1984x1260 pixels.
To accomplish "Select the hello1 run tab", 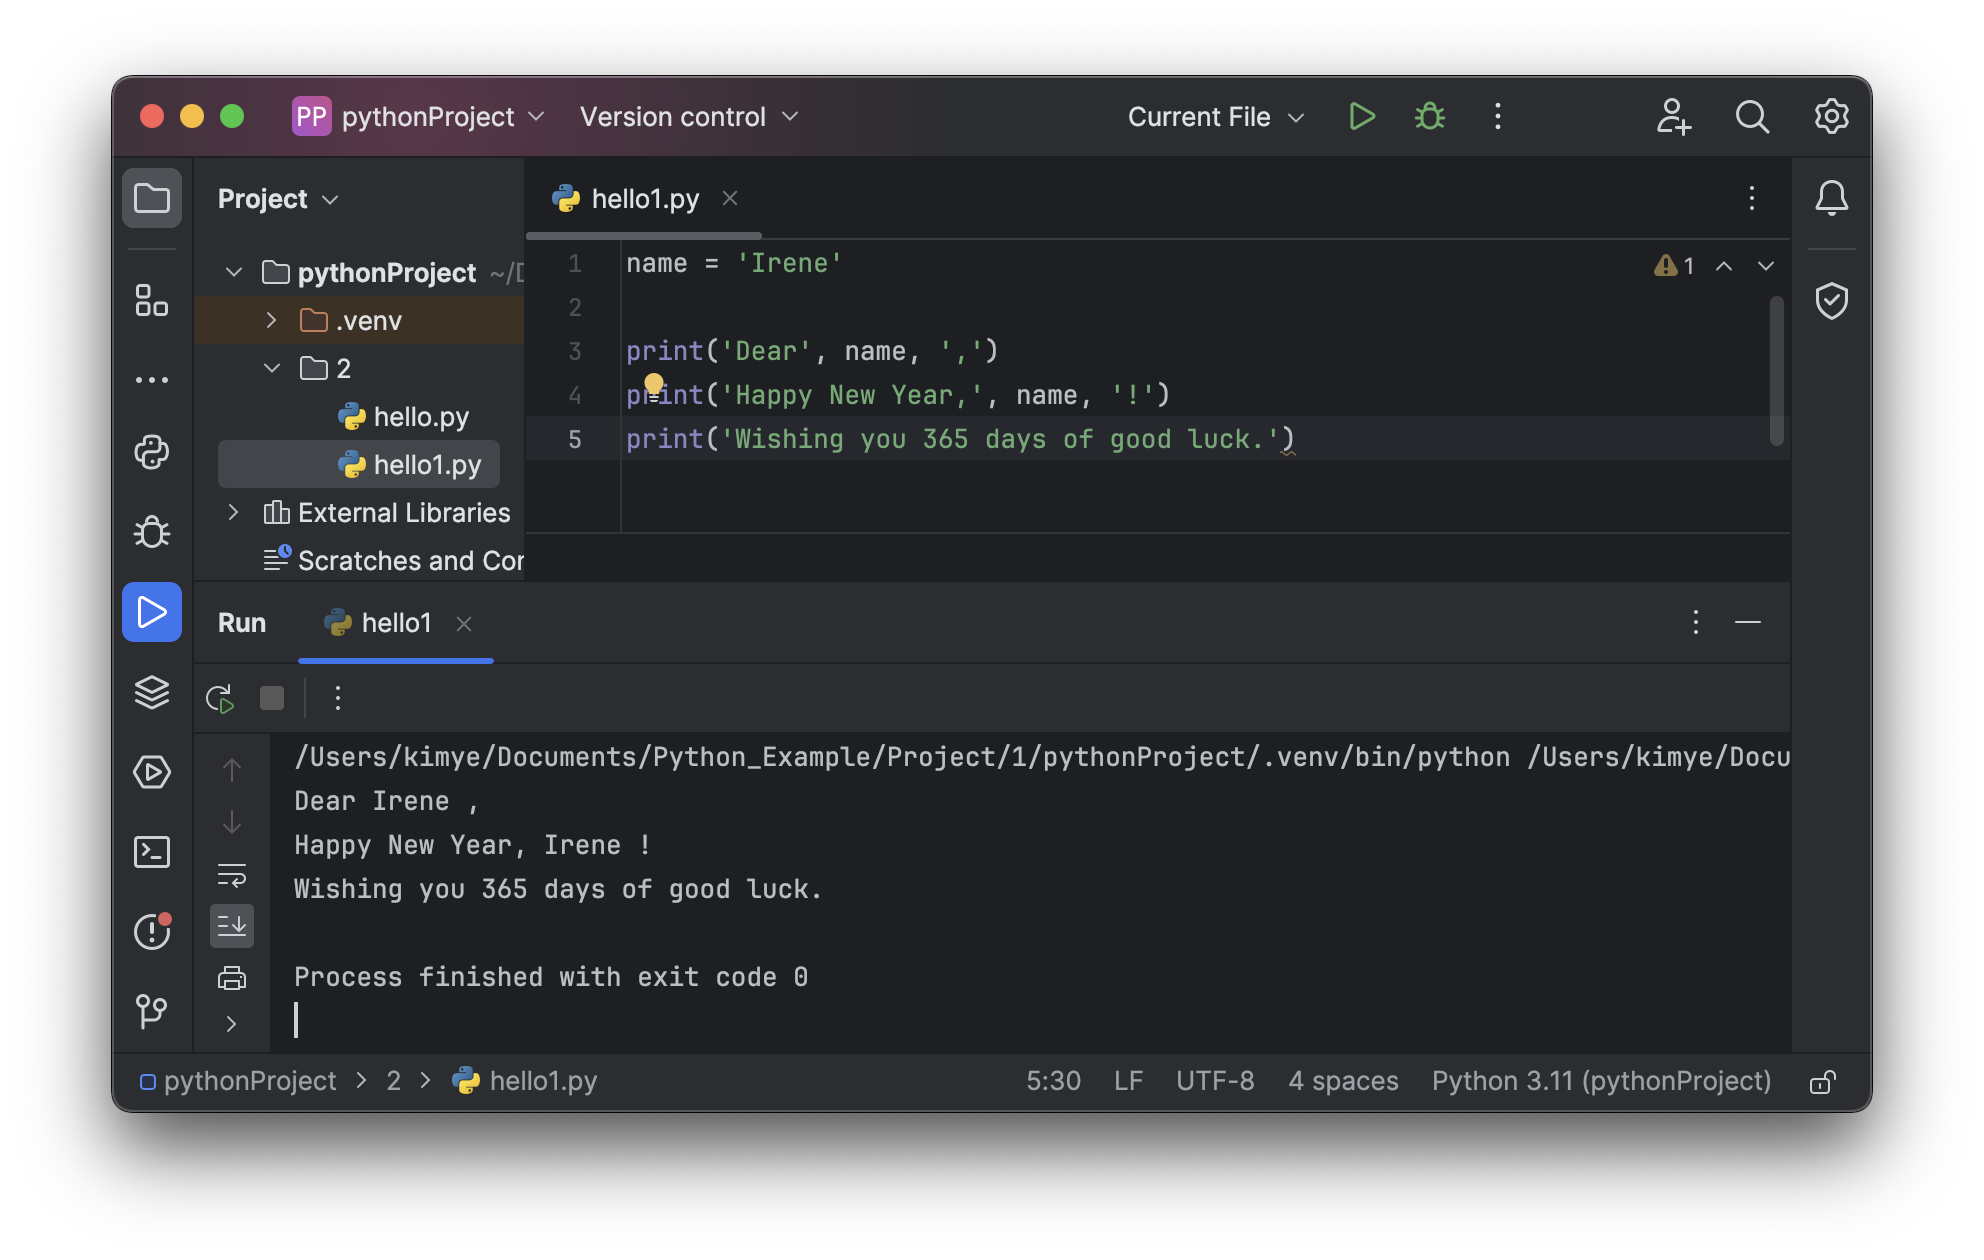I will [x=395, y=623].
